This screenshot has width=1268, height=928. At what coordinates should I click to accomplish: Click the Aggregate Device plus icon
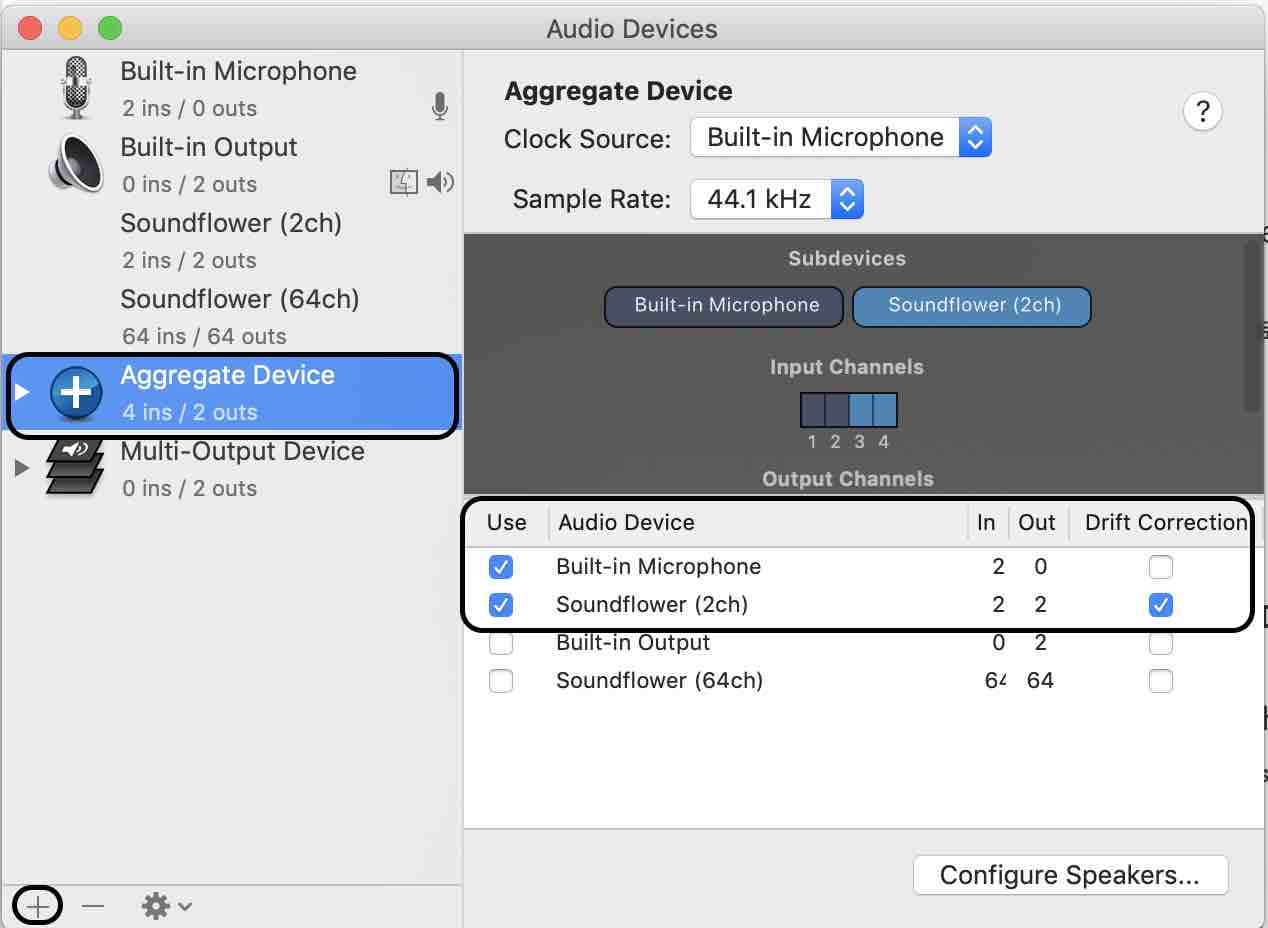pyautogui.click(x=76, y=392)
